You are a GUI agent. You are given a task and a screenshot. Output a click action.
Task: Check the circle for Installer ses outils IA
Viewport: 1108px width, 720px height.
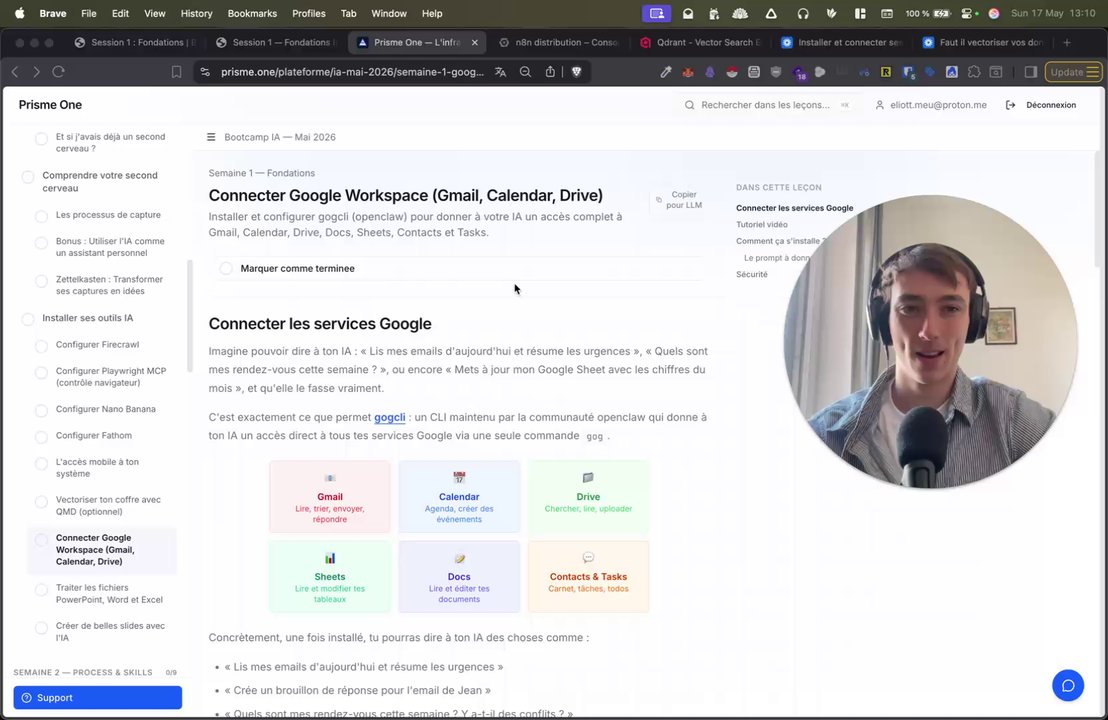pos(28,319)
